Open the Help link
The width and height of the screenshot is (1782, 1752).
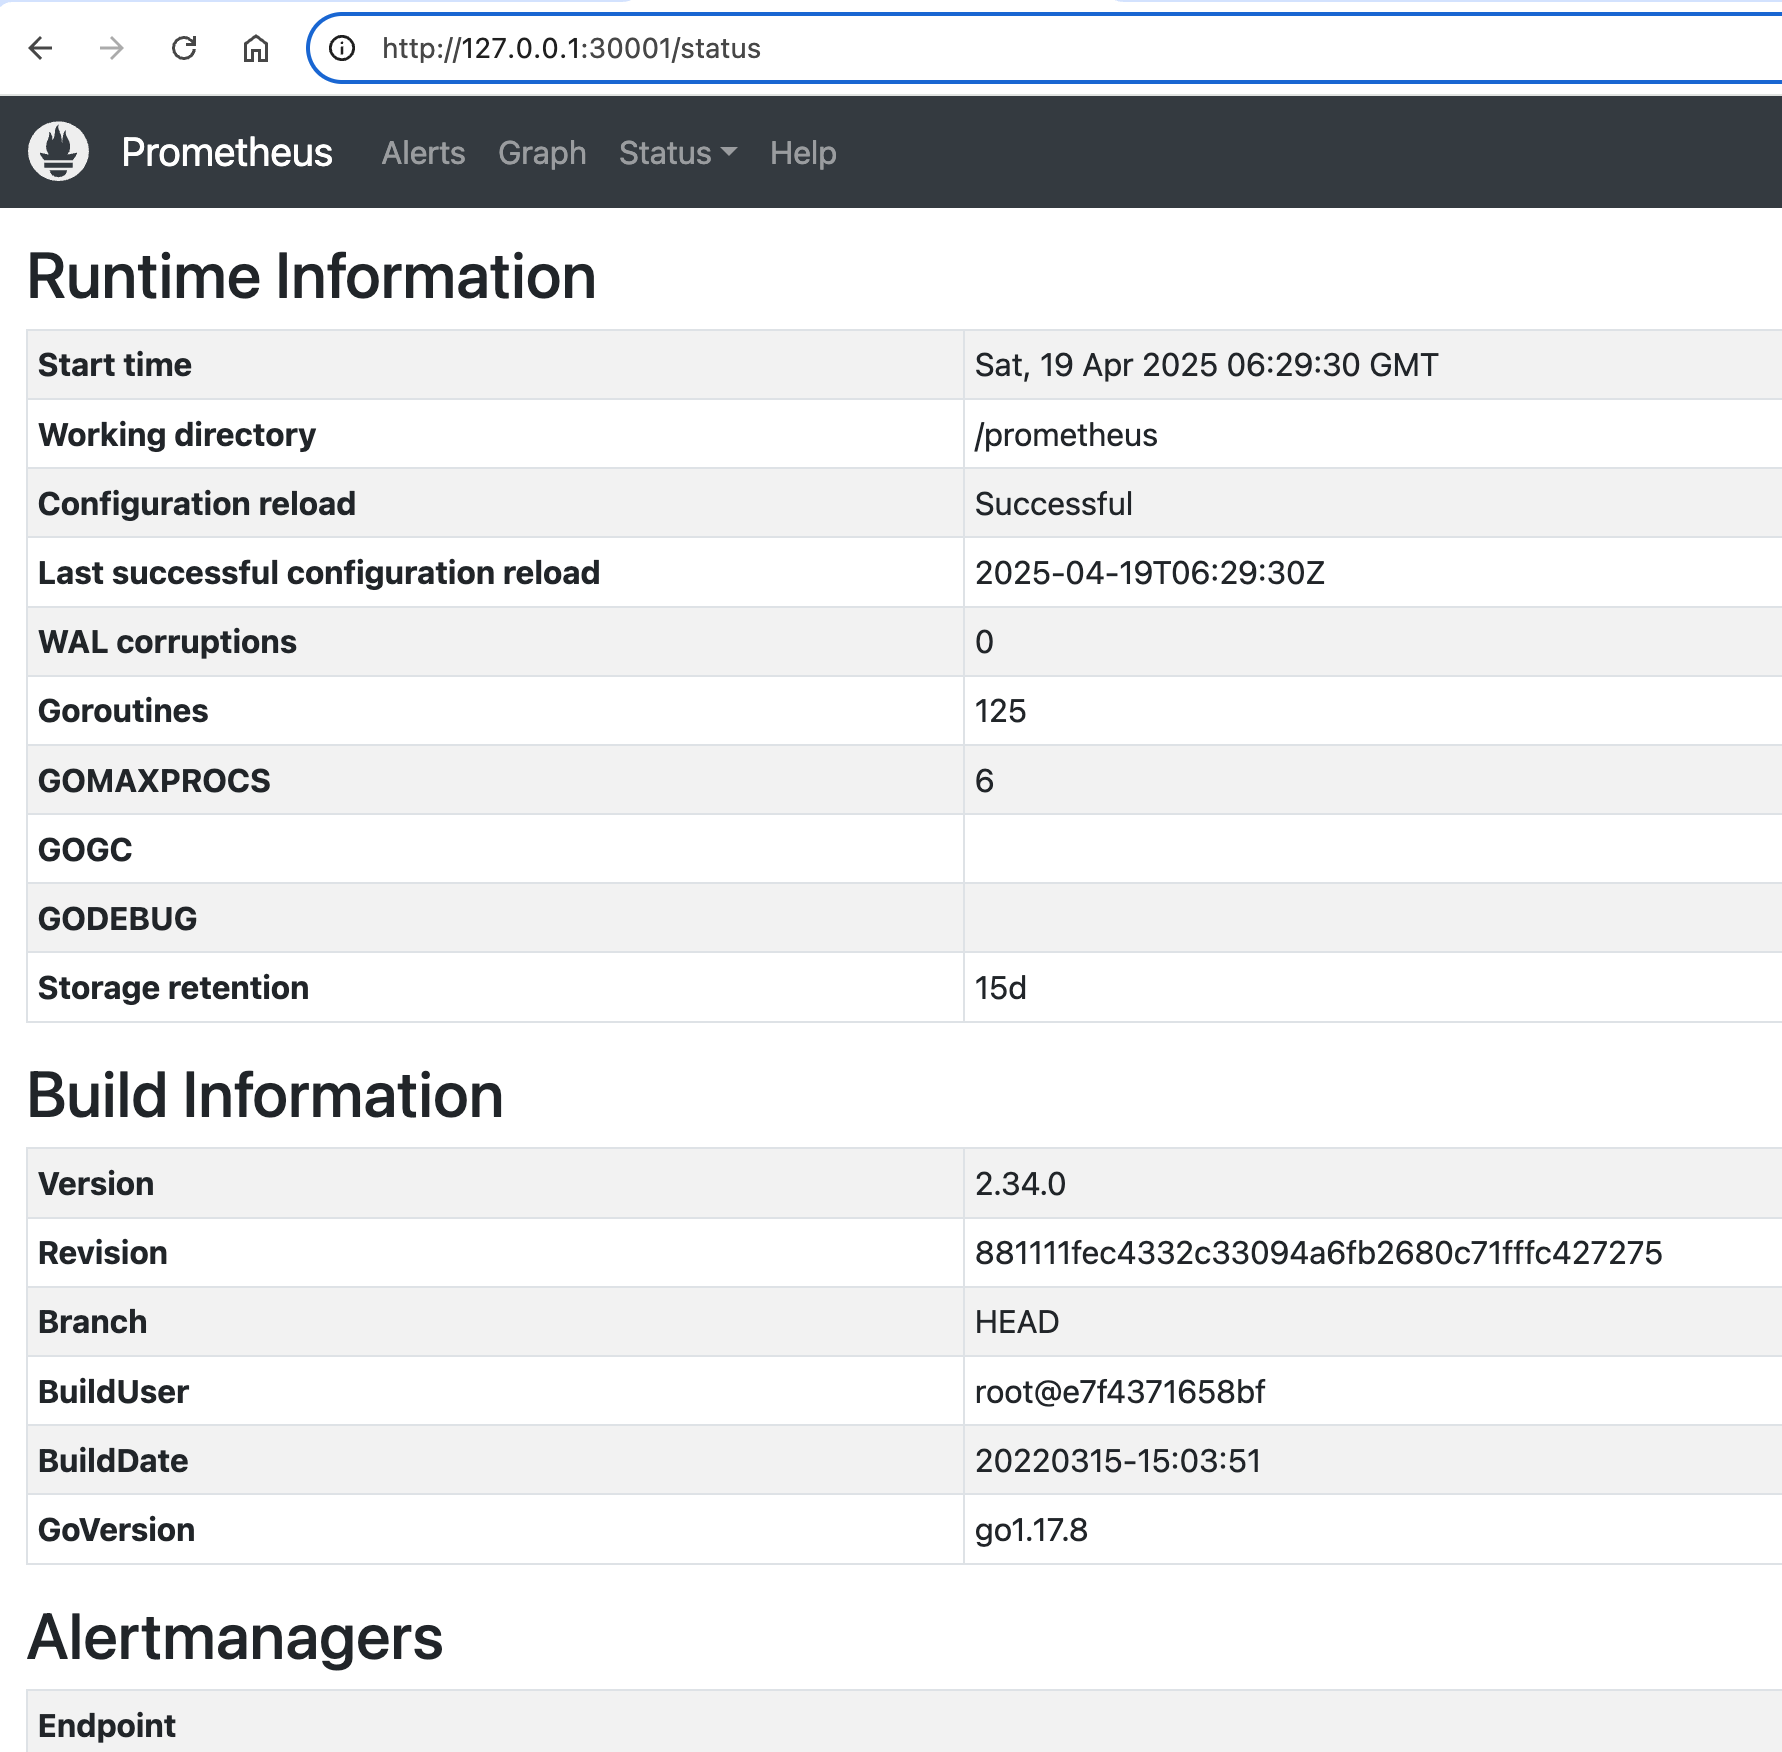point(803,153)
